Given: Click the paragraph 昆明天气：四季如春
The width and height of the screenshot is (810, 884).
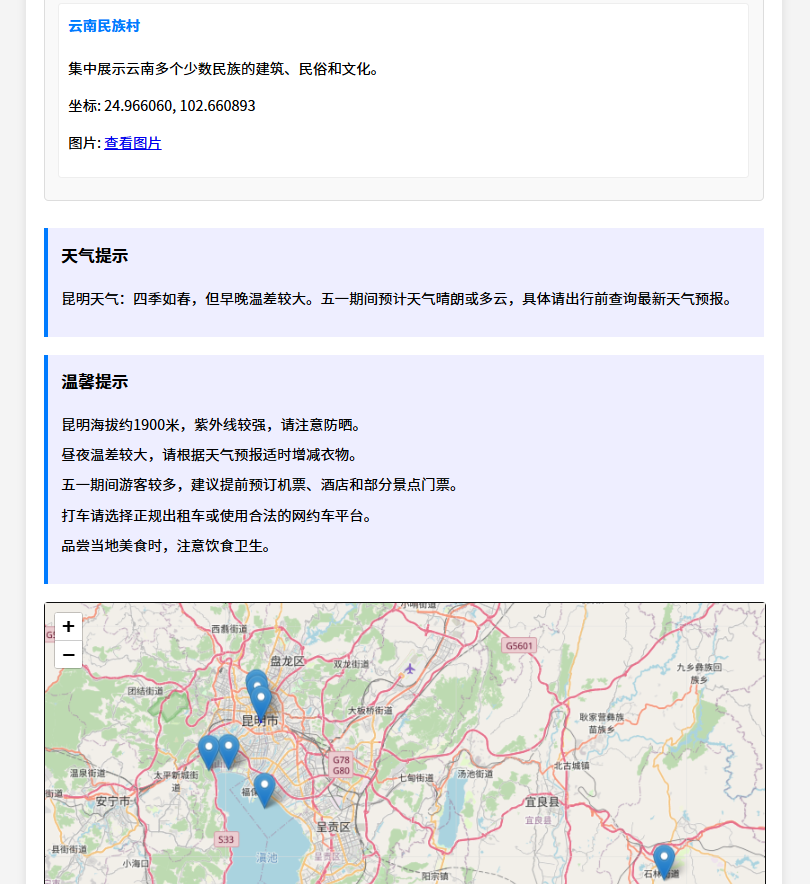Looking at the screenshot, I should (397, 299).
